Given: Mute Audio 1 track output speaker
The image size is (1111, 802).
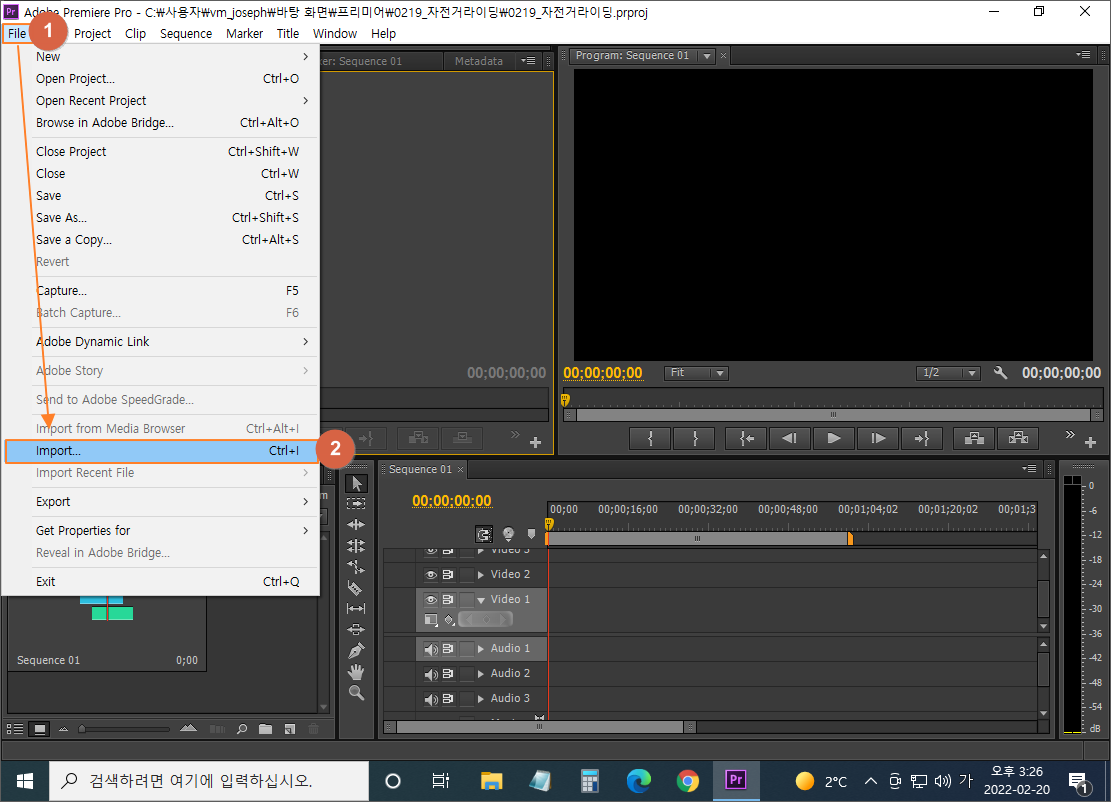Looking at the screenshot, I should click(x=431, y=649).
